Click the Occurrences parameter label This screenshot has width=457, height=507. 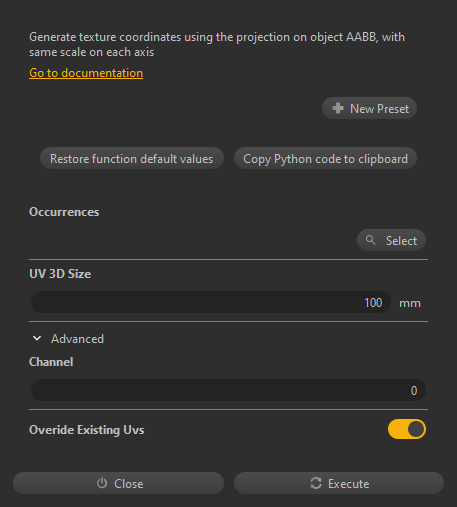coord(64,212)
